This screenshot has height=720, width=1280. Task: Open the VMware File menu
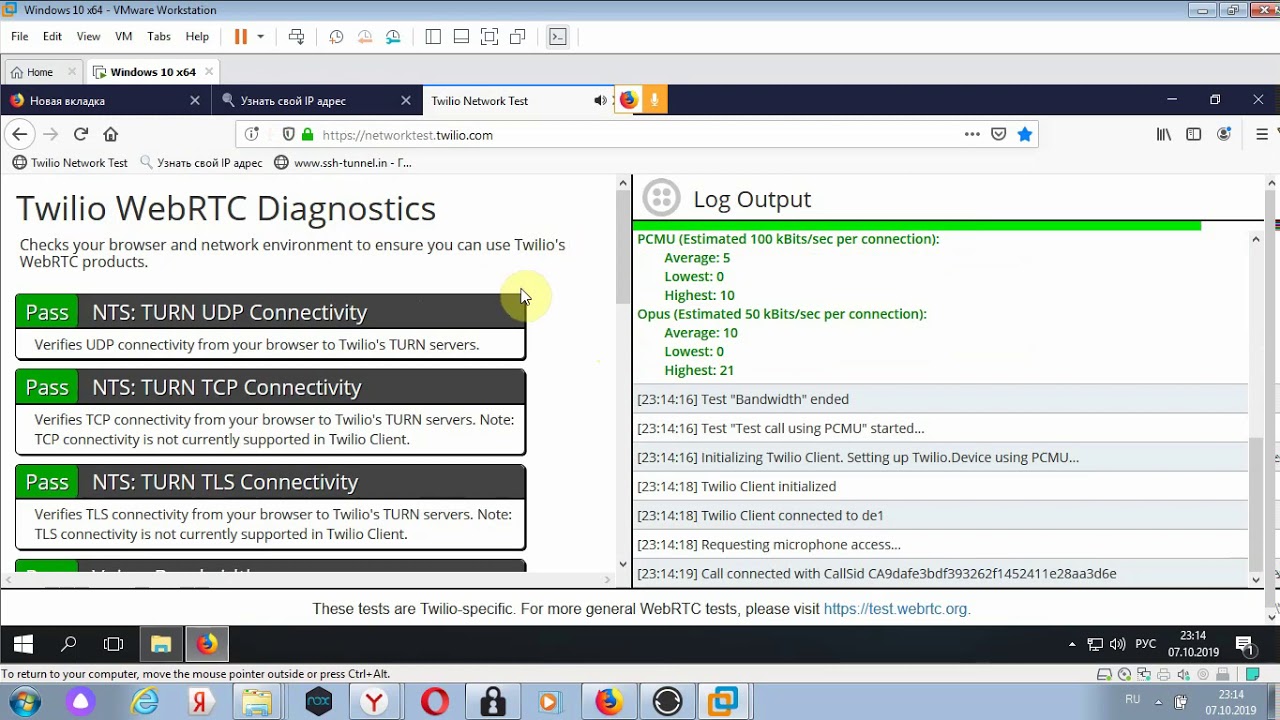(20, 36)
